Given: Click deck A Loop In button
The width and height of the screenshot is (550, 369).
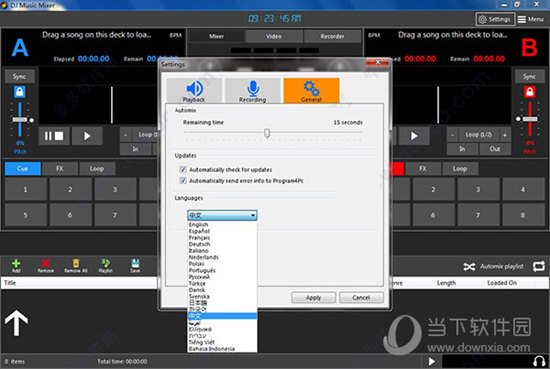Looking at the screenshot, I should (x=135, y=149).
